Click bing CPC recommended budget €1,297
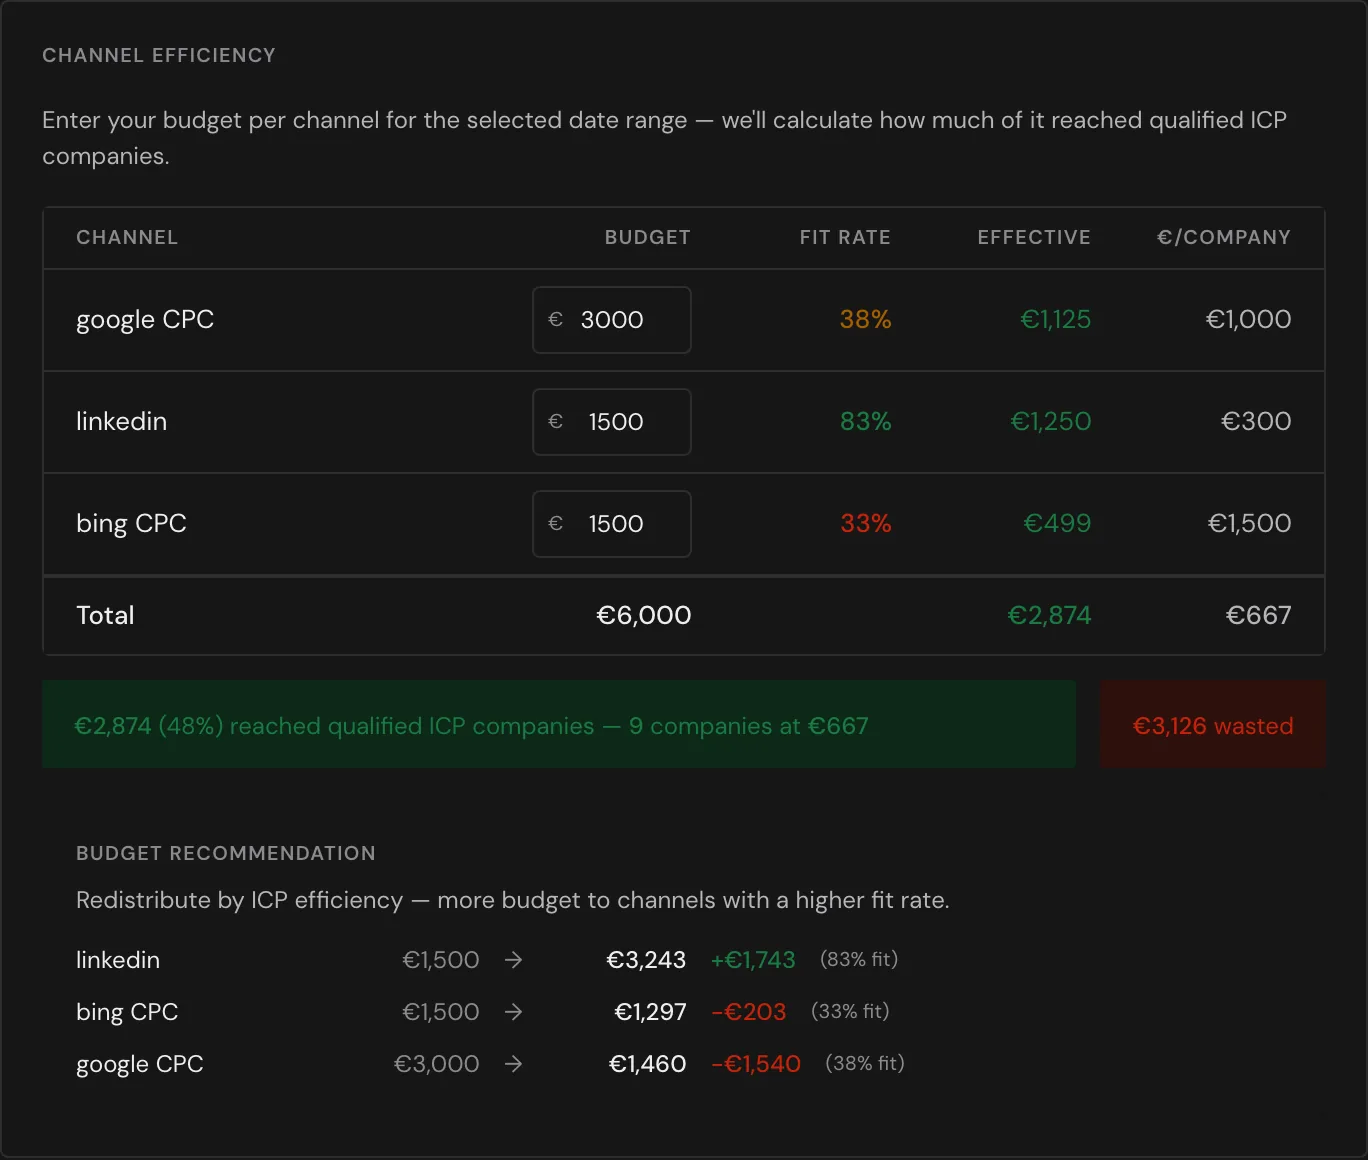Image resolution: width=1368 pixels, height=1160 pixels. pyautogui.click(x=650, y=1012)
